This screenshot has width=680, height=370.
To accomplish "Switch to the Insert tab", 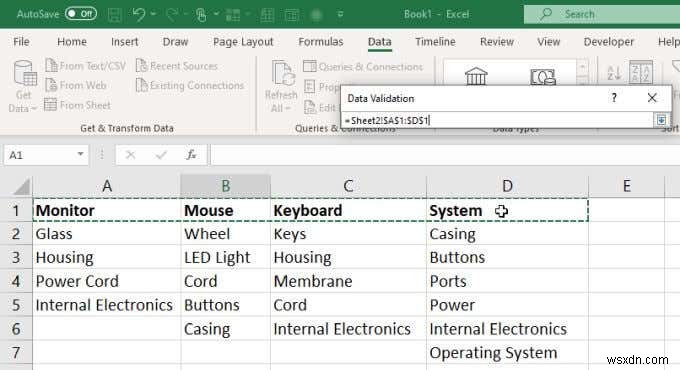I will [x=124, y=42].
